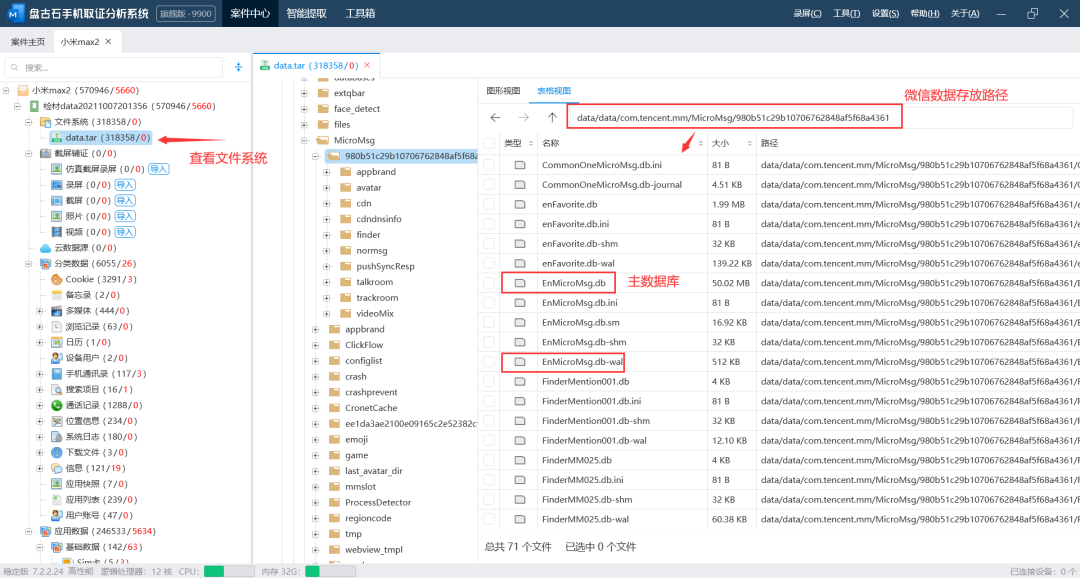Collapse the MicroMsg folder node
This screenshot has height=578, width=1080.
click(x=304, y=141)
